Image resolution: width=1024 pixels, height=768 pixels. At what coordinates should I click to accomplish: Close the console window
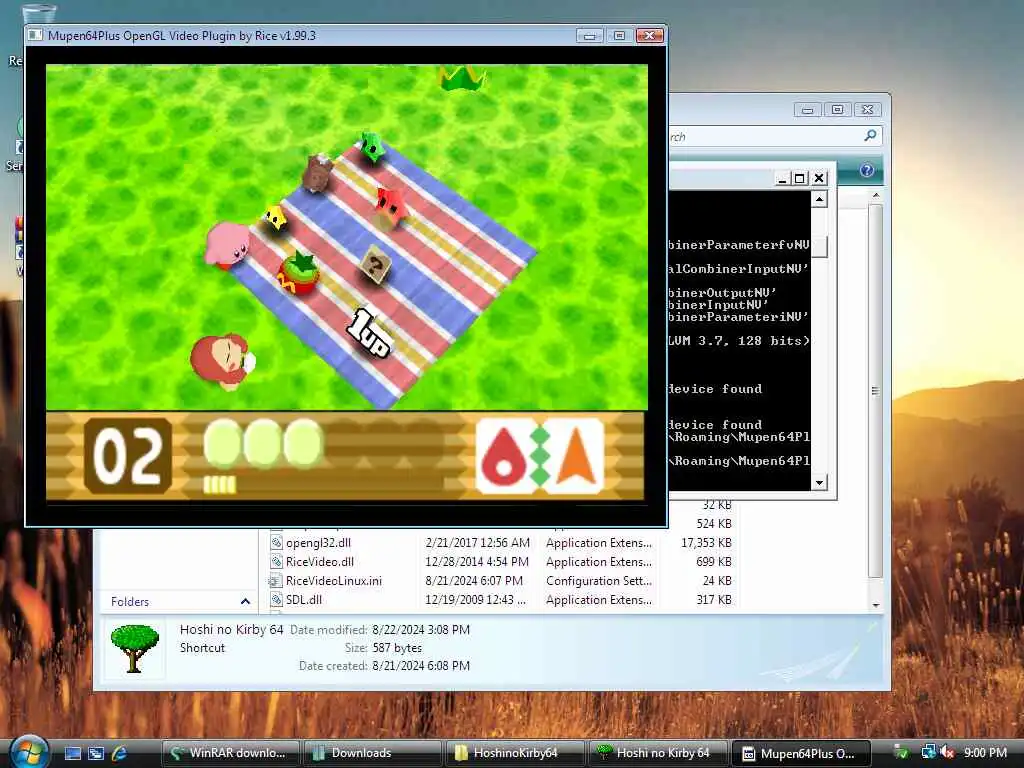820,178
